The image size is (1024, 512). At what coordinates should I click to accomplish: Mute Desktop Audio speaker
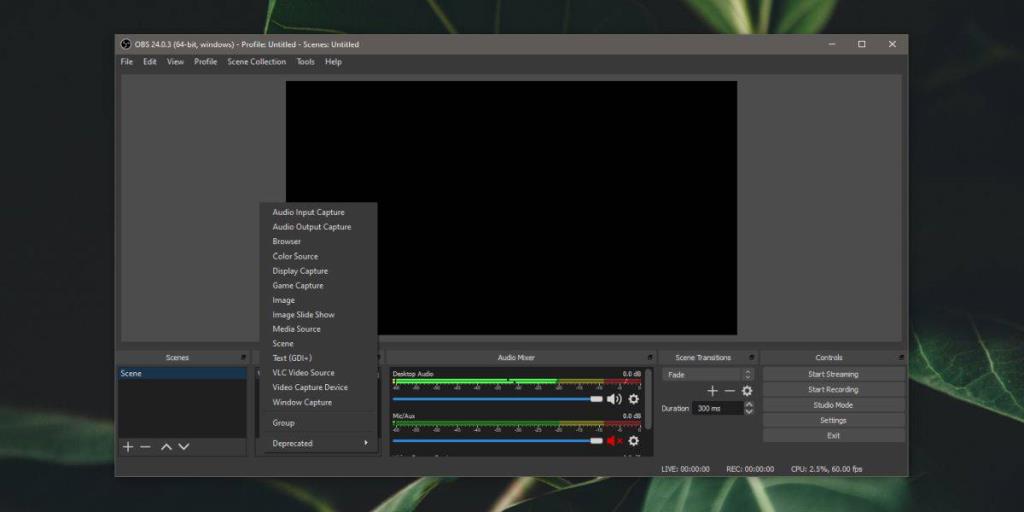point(613,399)
